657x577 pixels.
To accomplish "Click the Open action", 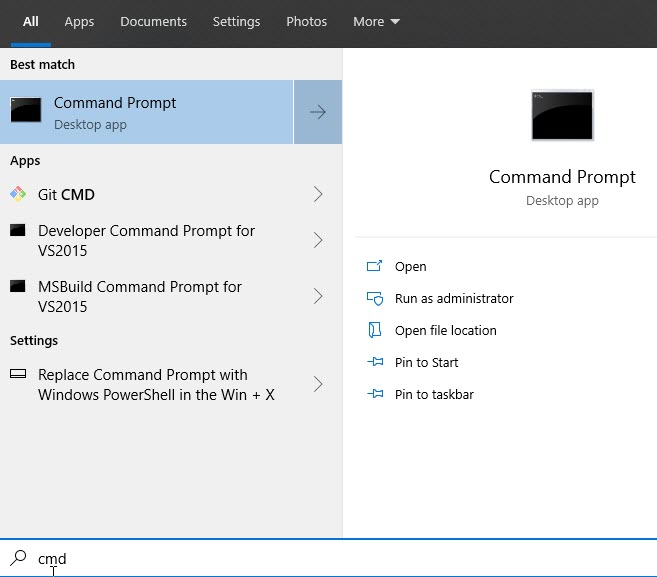I will point(410,267).
